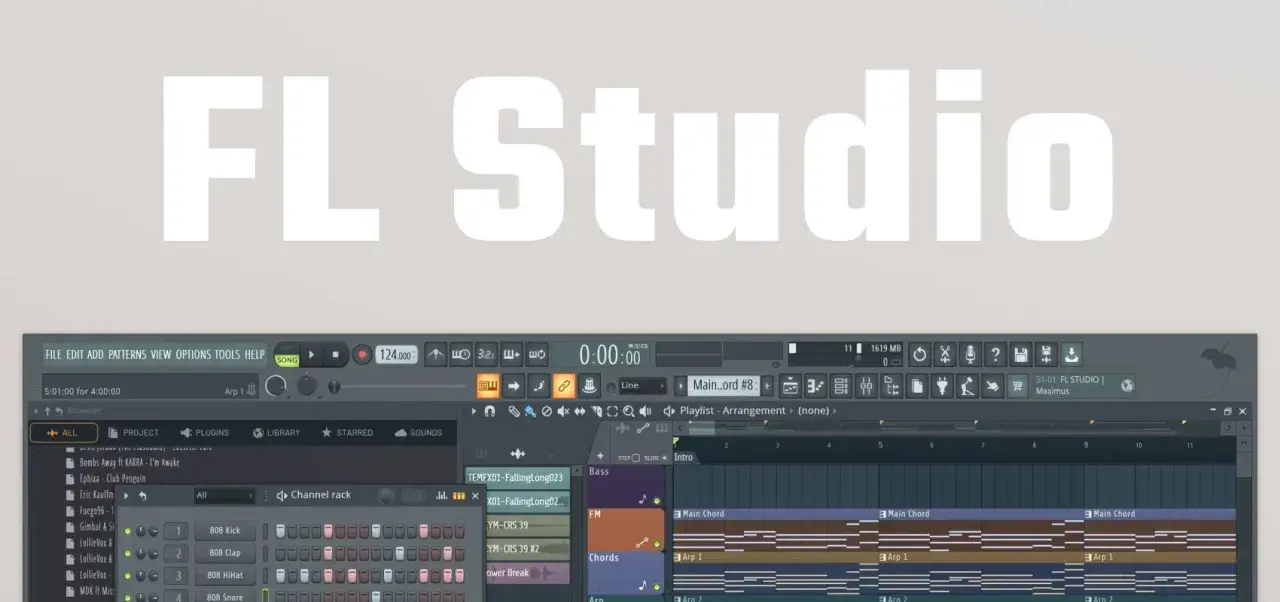Viewport: 1280px width, 602px height.
Task: Open the TOOLS menu
Action: click(227, 355)
